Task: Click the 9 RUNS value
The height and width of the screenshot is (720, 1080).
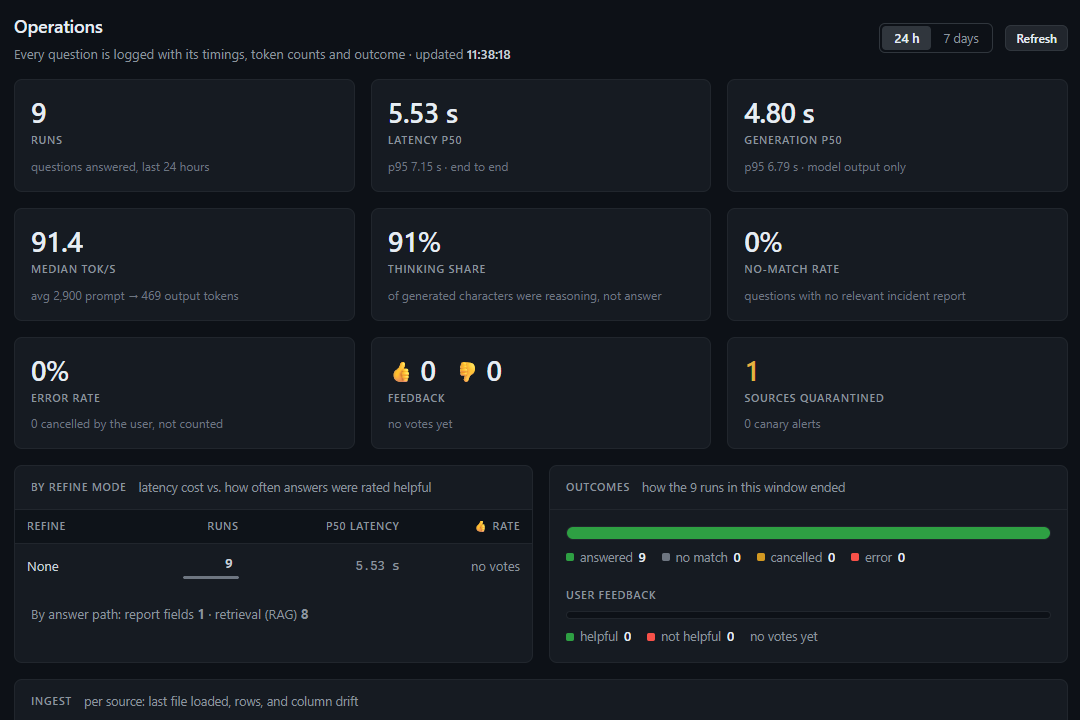Action: pyautogui.click(x=39, y=114)
